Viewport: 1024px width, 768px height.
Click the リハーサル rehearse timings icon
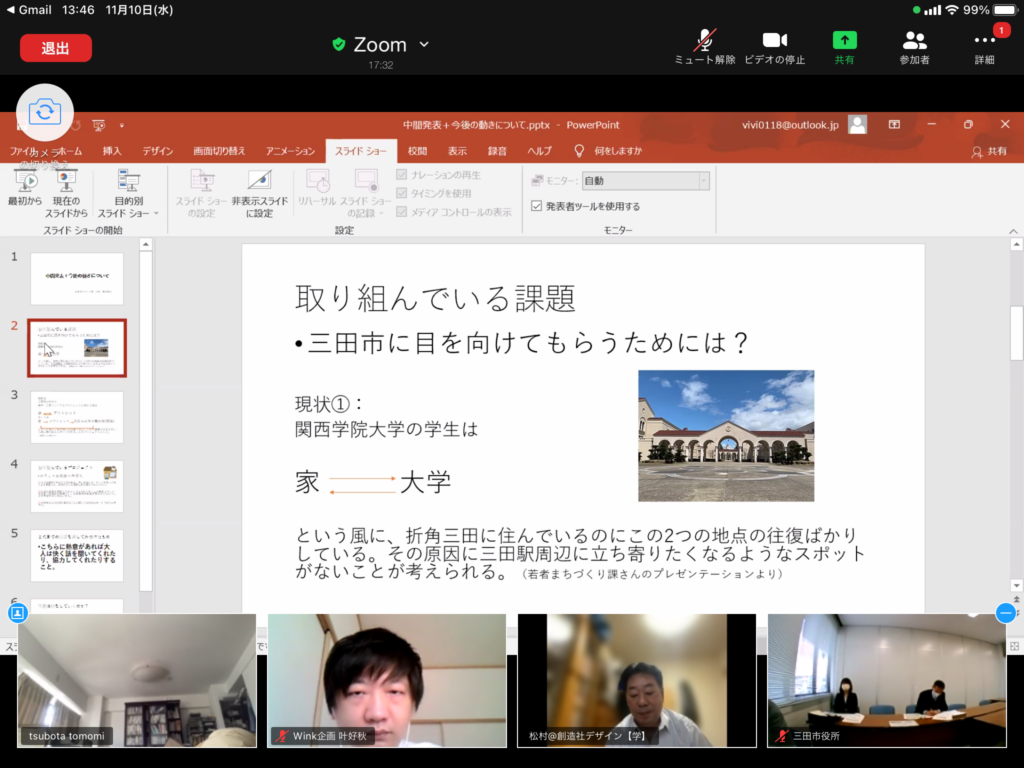(x=317, y=188)
